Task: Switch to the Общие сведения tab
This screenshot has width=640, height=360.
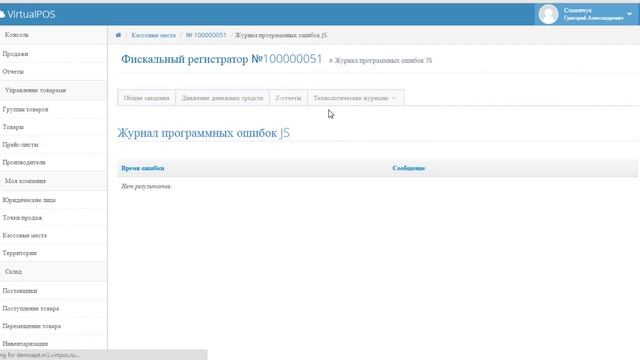Action: pyautogui.click(x=147, y=98)
